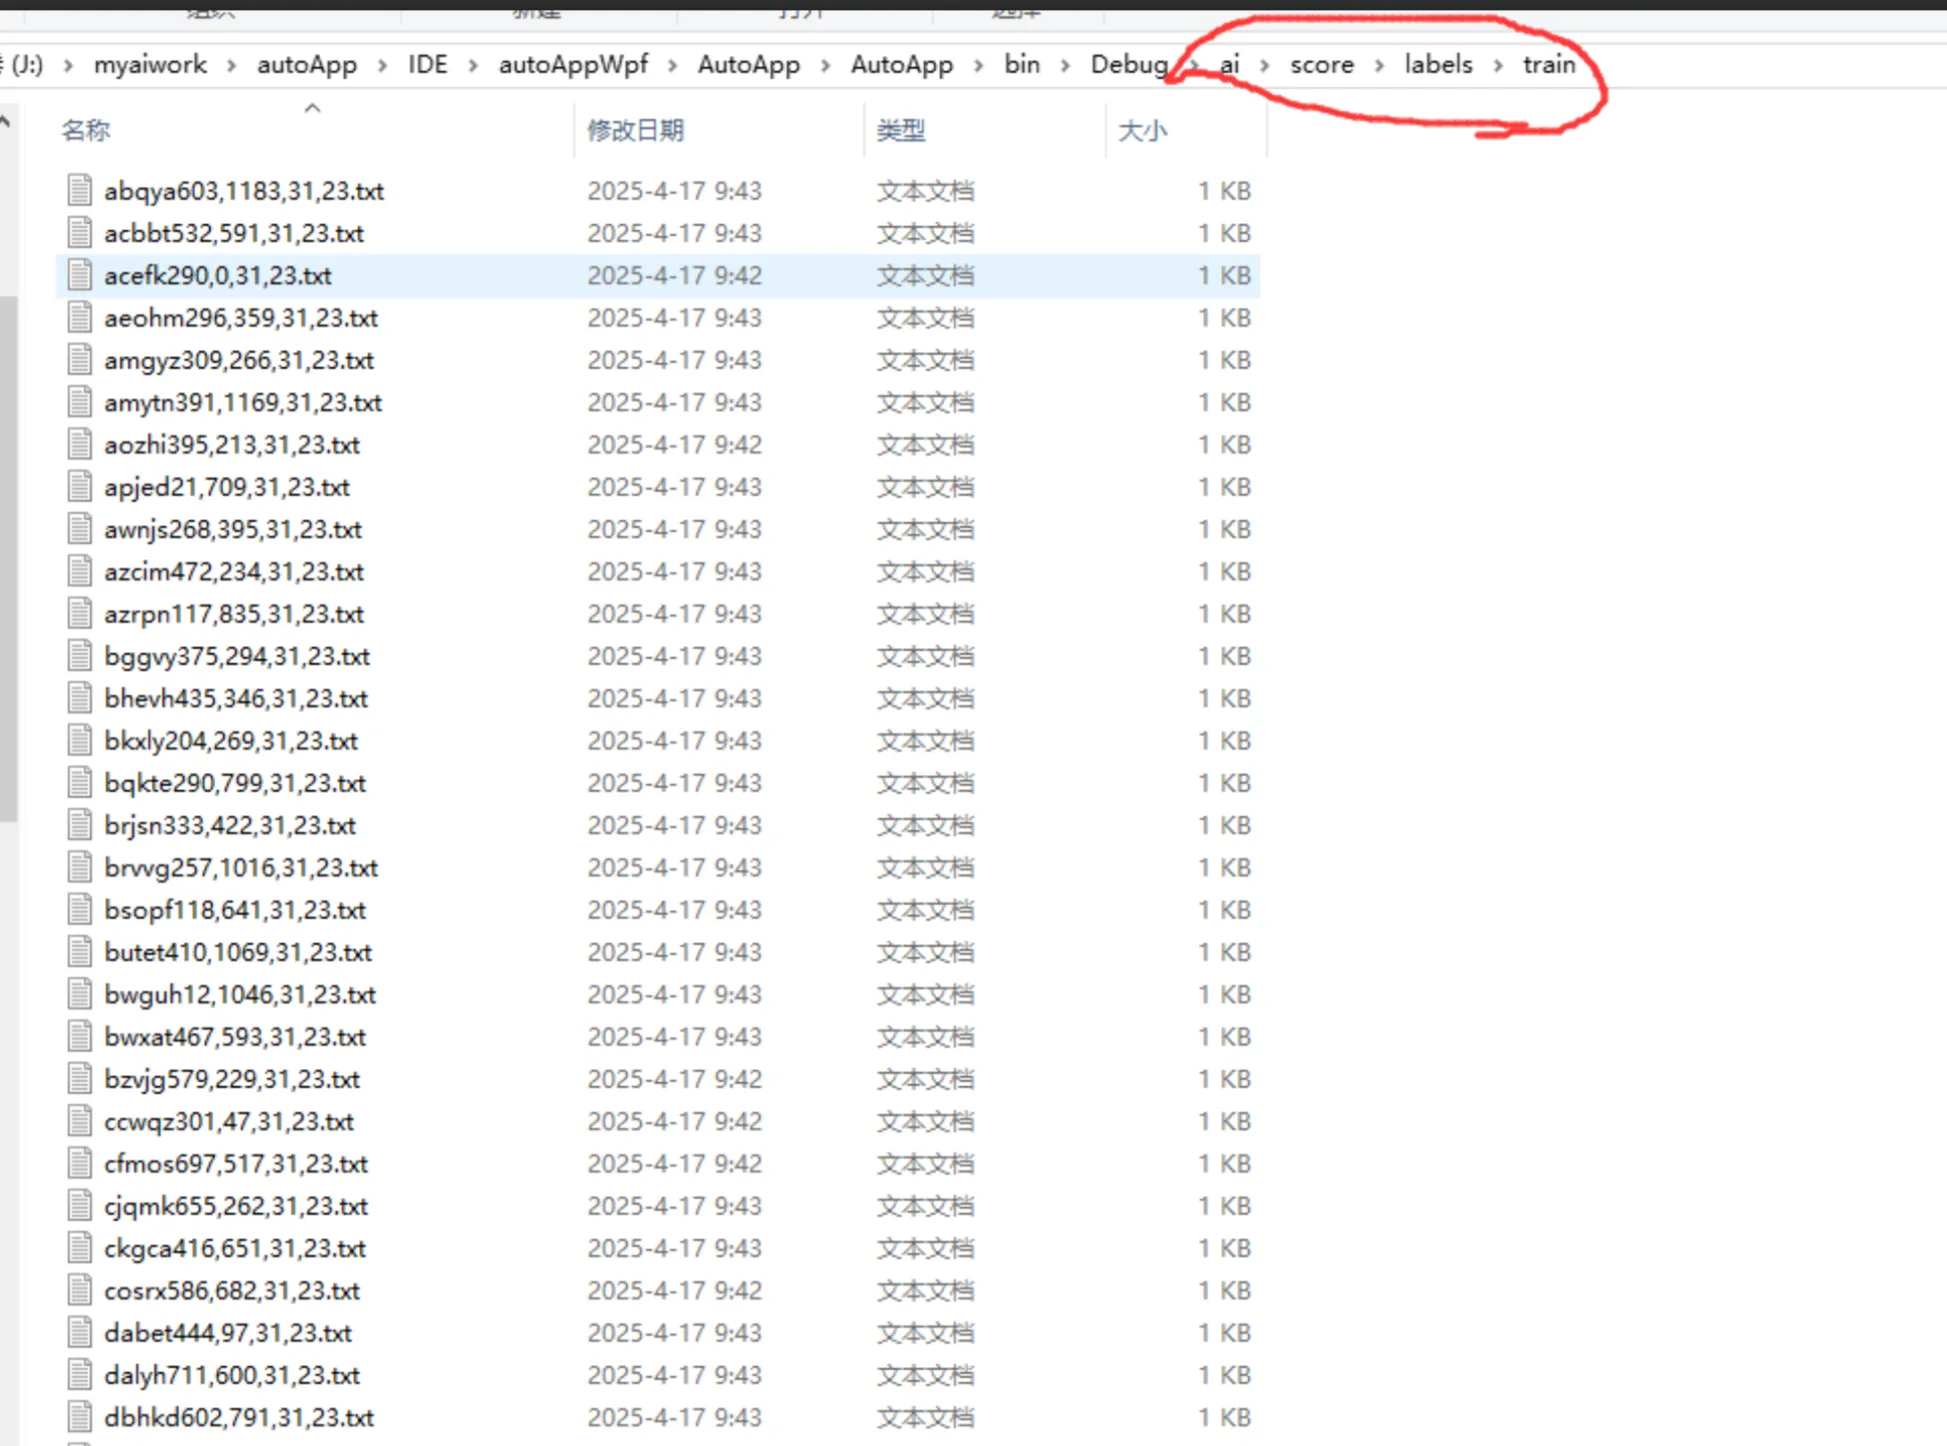Viewport: 1947px width, 1446px height.
Task: Go to bin folder in breadcrumb
Action: [1022, 65]
